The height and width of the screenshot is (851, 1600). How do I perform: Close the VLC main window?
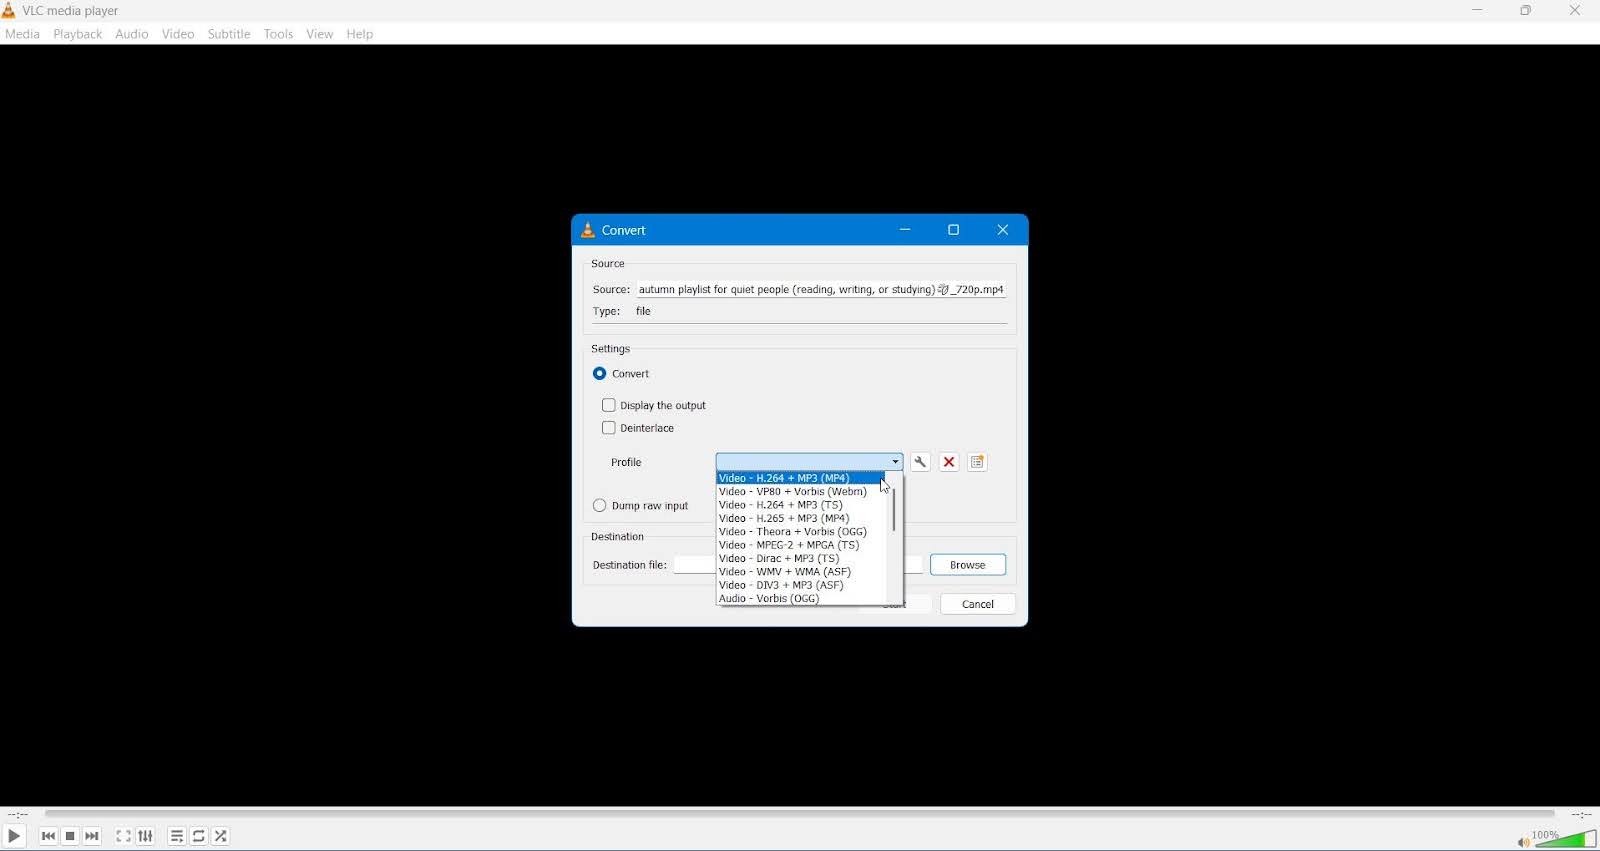(1576, 11)
